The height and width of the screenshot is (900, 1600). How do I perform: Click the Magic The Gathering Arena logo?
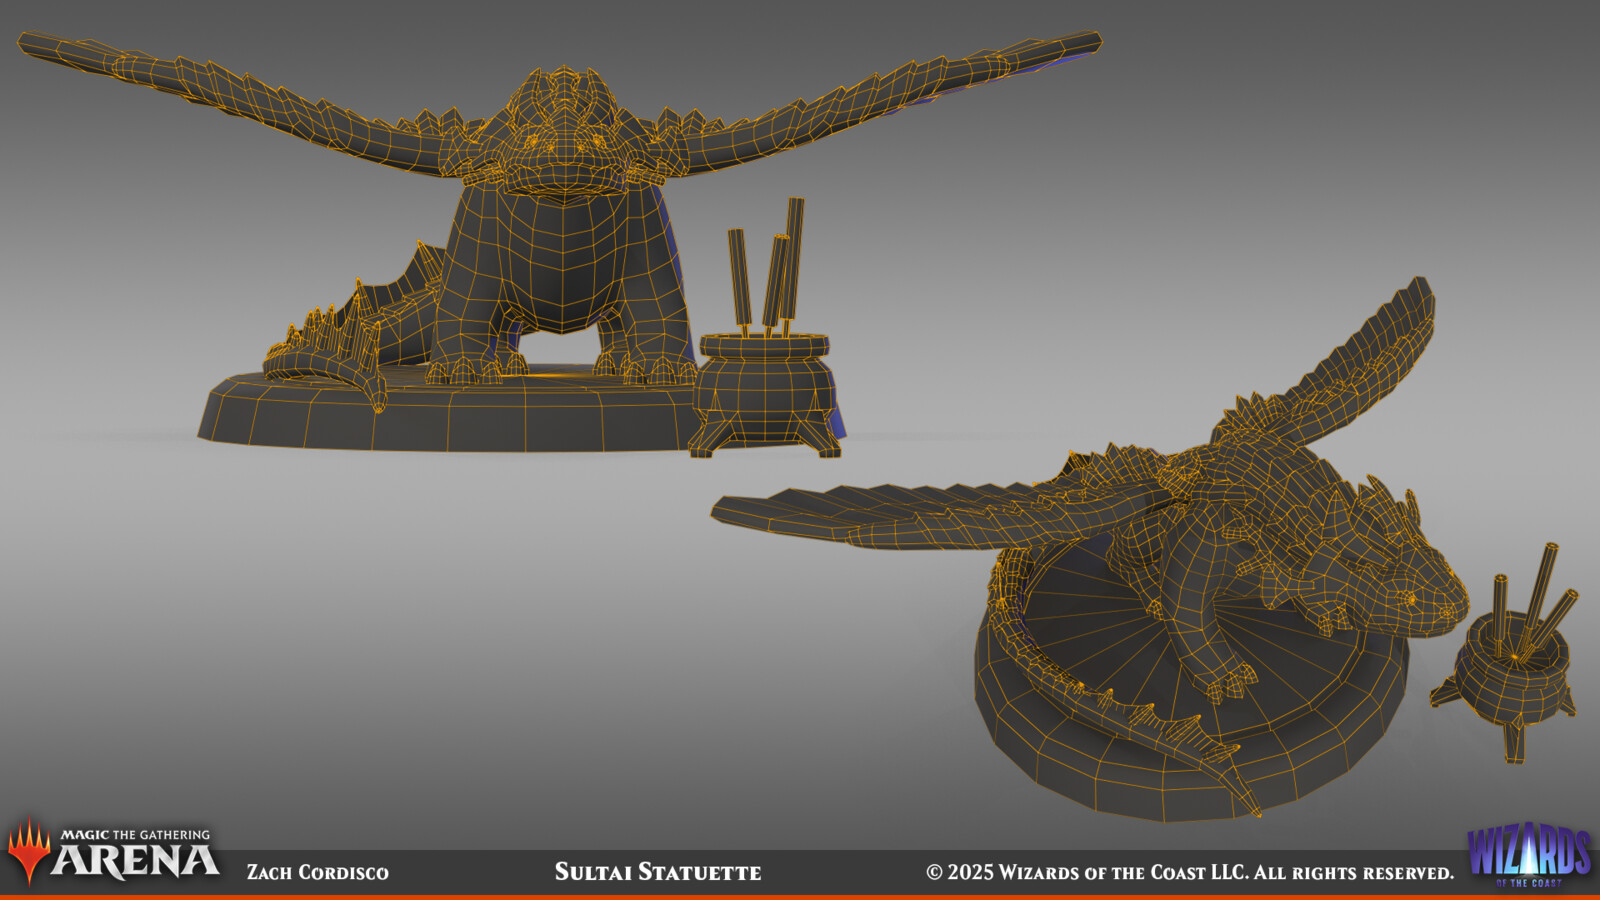click(x=113, y=853)
